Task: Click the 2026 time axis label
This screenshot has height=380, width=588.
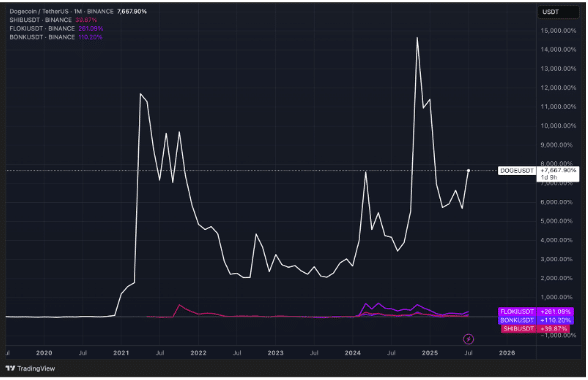Action: coord(507,353)
